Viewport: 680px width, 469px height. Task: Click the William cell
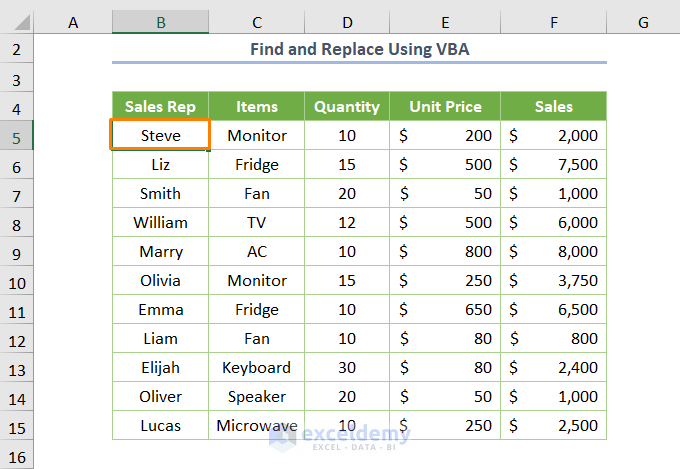(160, 222)
